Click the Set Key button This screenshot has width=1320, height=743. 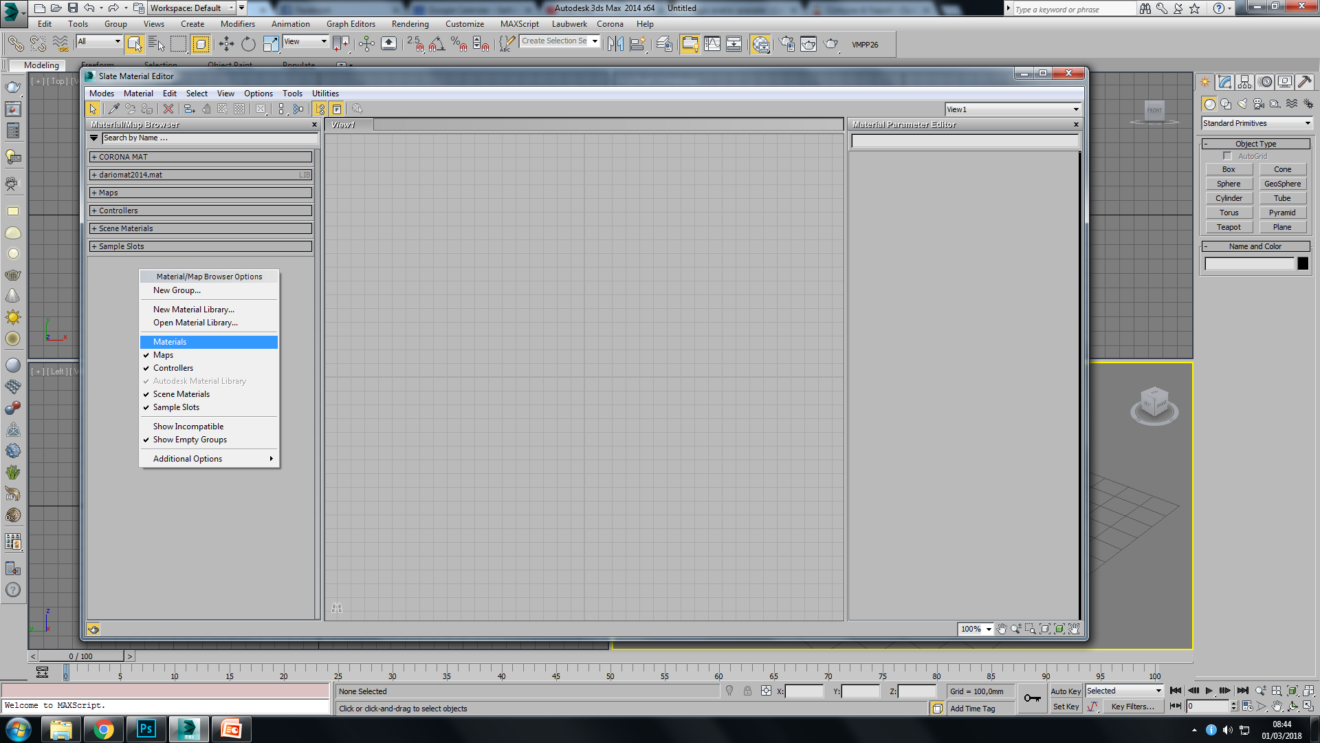point(1066,706)
